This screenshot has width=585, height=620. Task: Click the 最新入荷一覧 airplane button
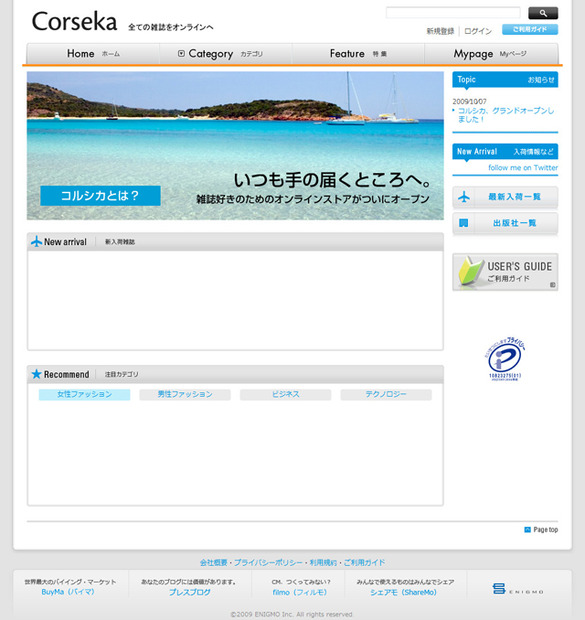[505, 197]
